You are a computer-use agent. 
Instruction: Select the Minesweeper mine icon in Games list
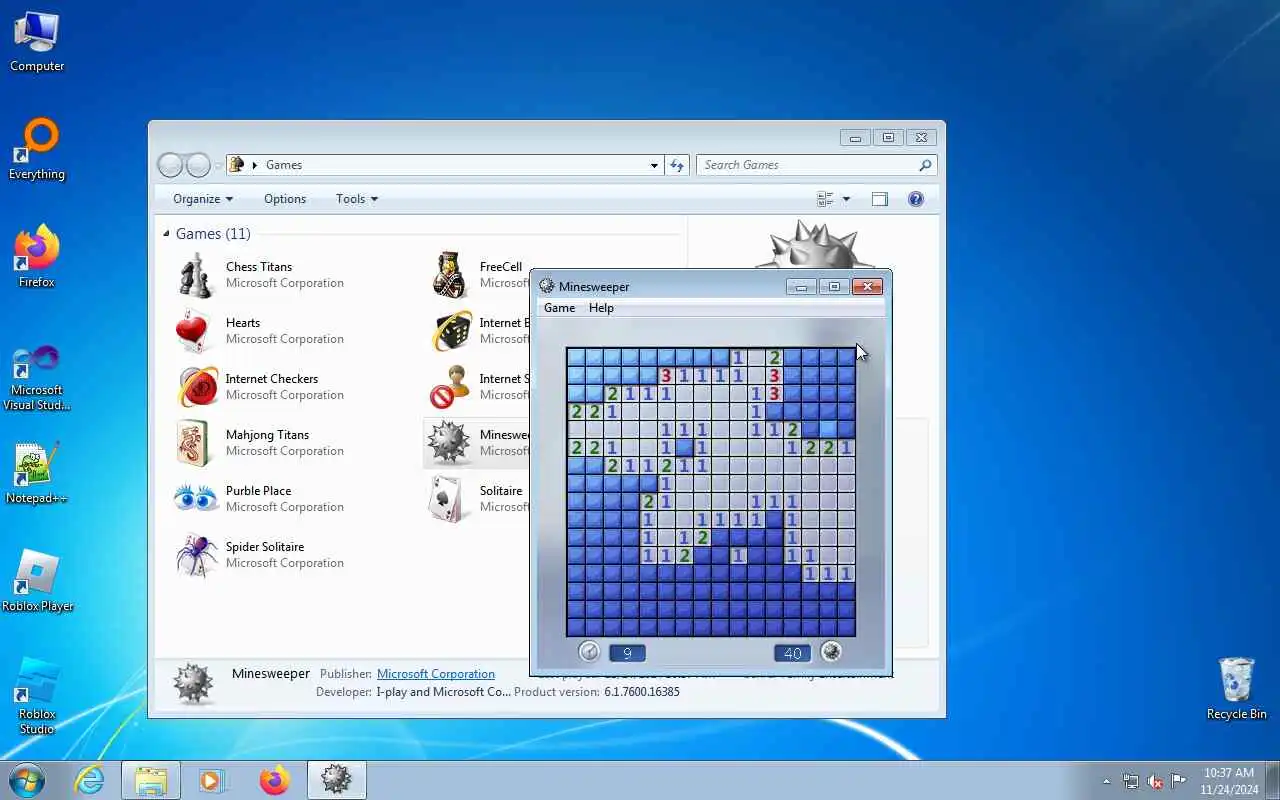click(x=448, y=443)
